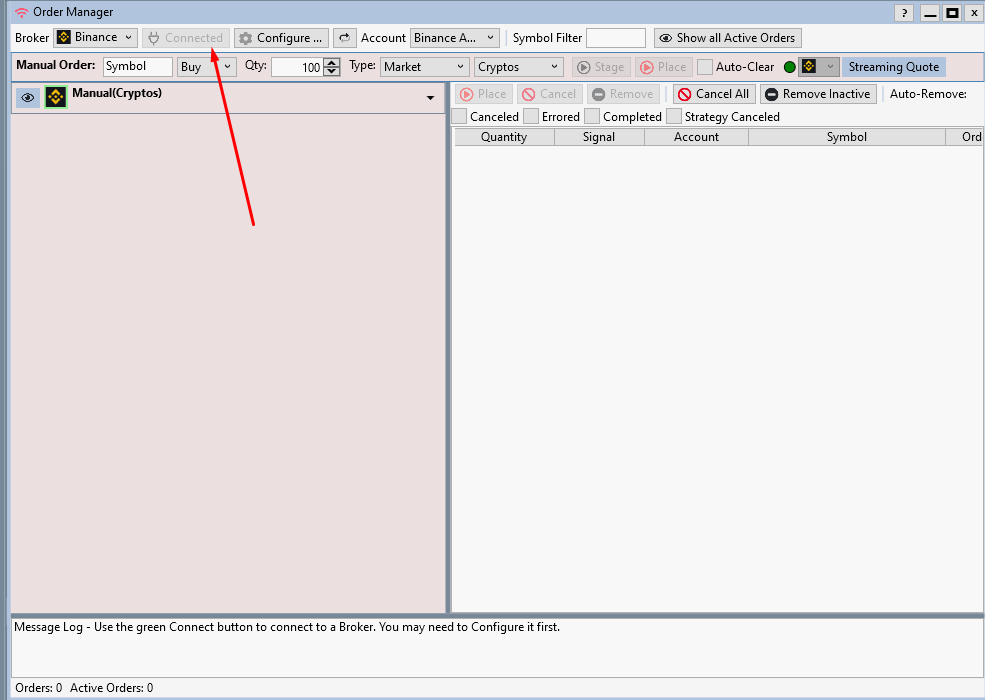Screen dimensions: 985x700
Task: Click Cancel All orders button
Action: coord(714,94)
